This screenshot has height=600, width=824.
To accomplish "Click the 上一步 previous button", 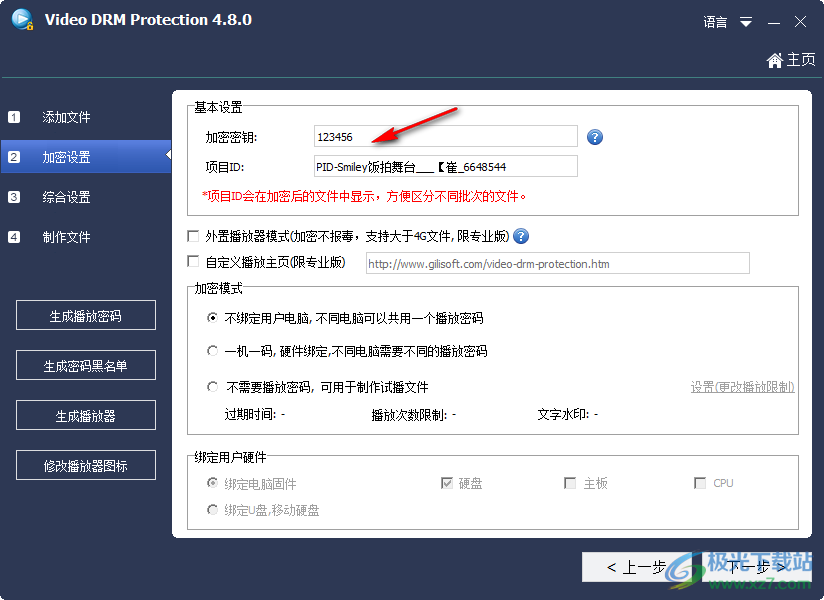I will pyautogui.click(x=636, y=567).
